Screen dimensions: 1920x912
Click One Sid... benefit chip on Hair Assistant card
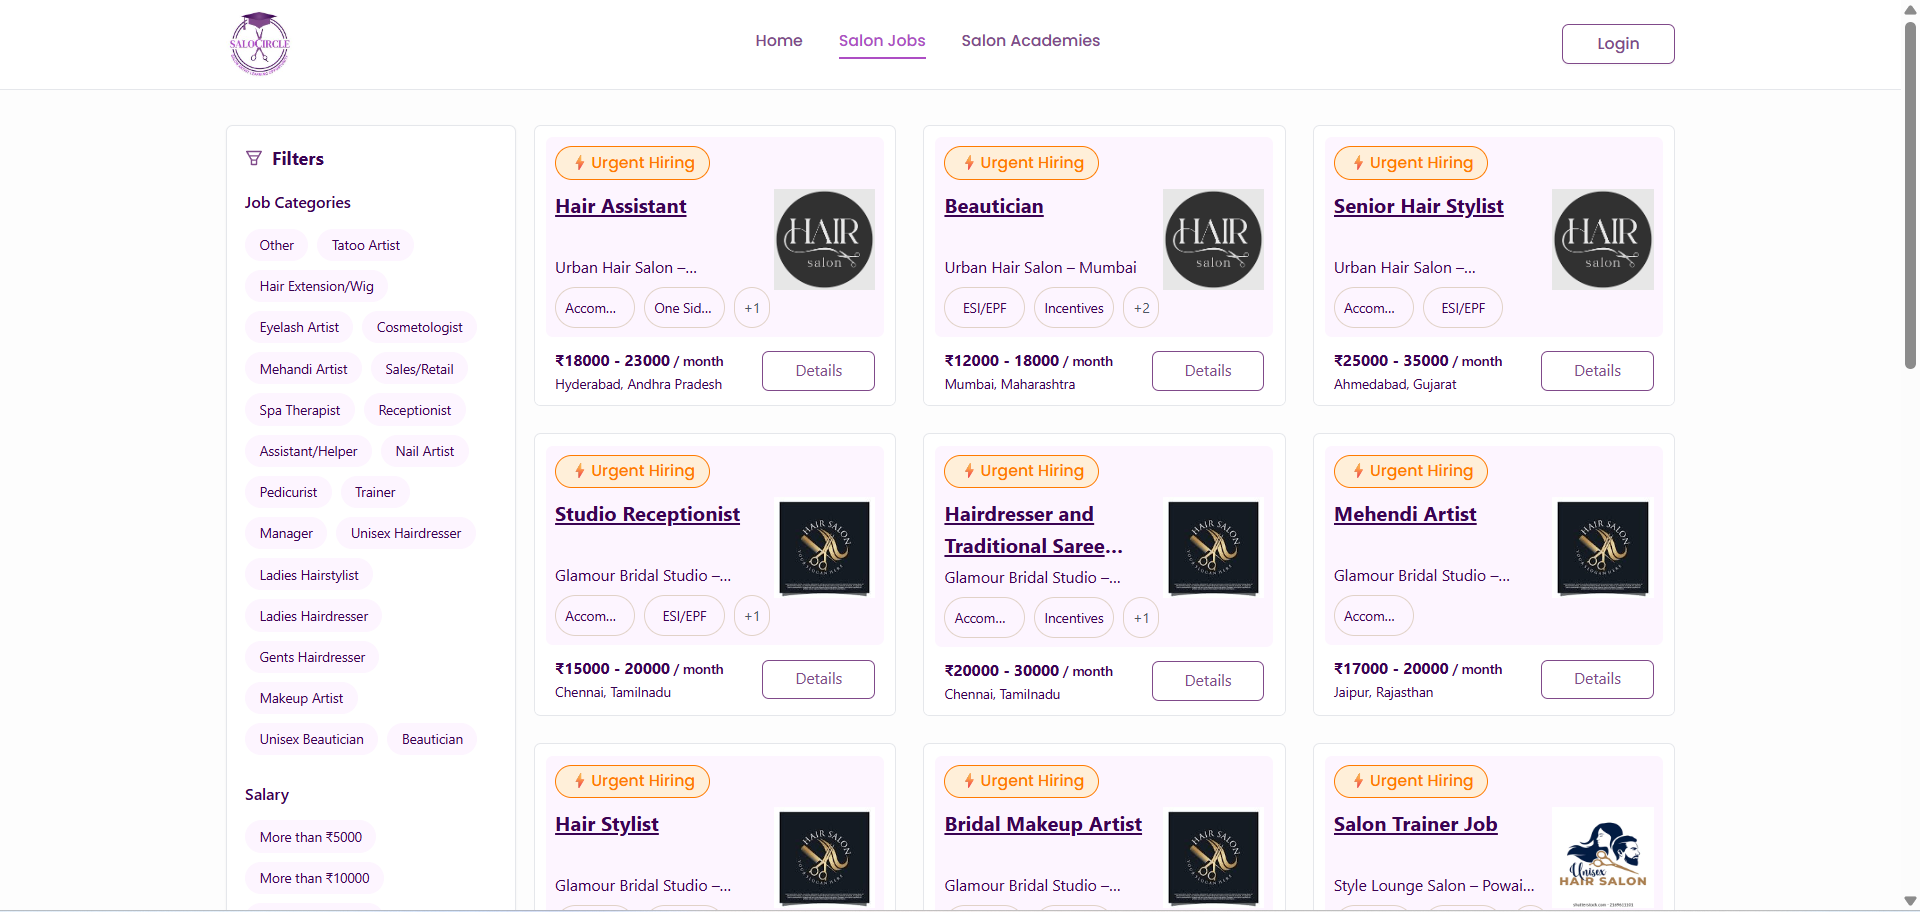pyautogui.click(x=684, y=308)
